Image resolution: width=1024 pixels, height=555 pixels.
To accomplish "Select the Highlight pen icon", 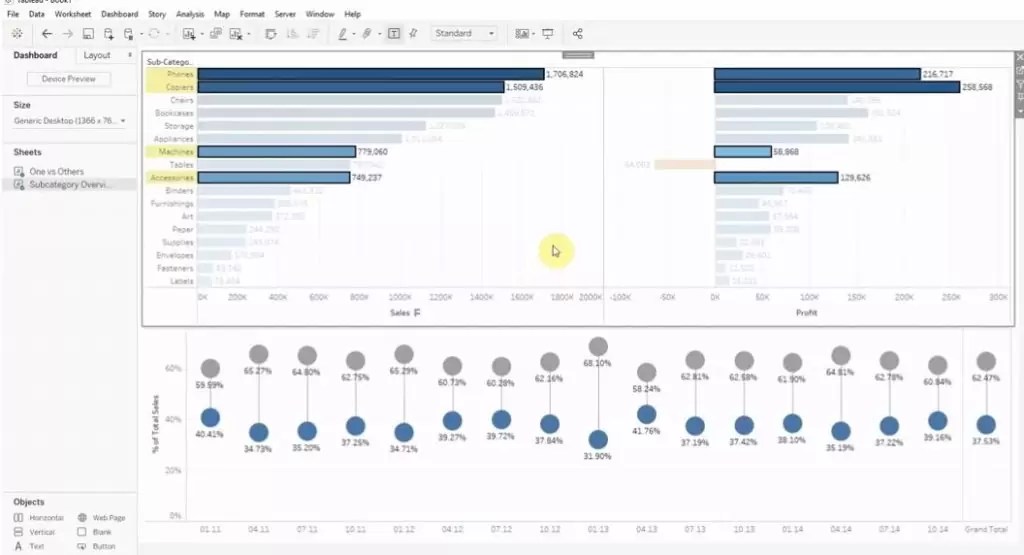I will (342, 33).
